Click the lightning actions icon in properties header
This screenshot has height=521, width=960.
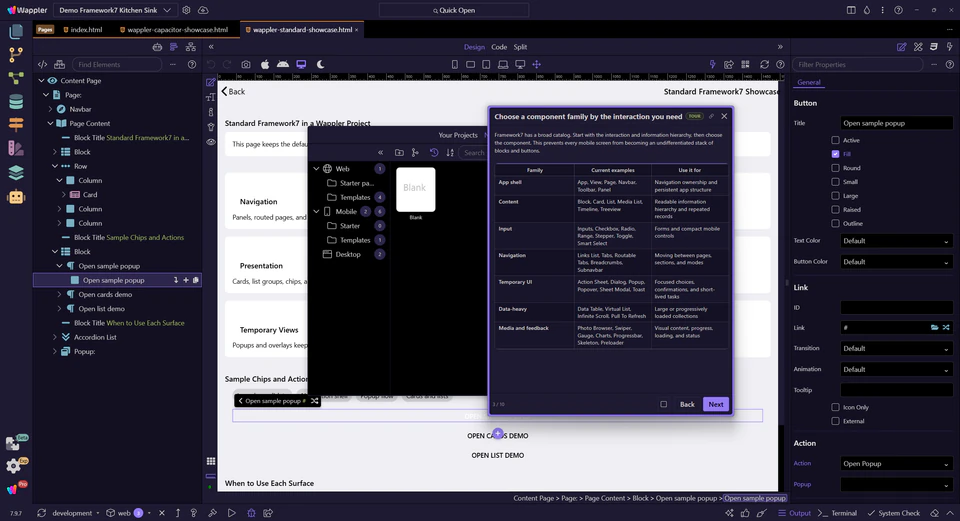pyautogui.click(x=950, y=47)
